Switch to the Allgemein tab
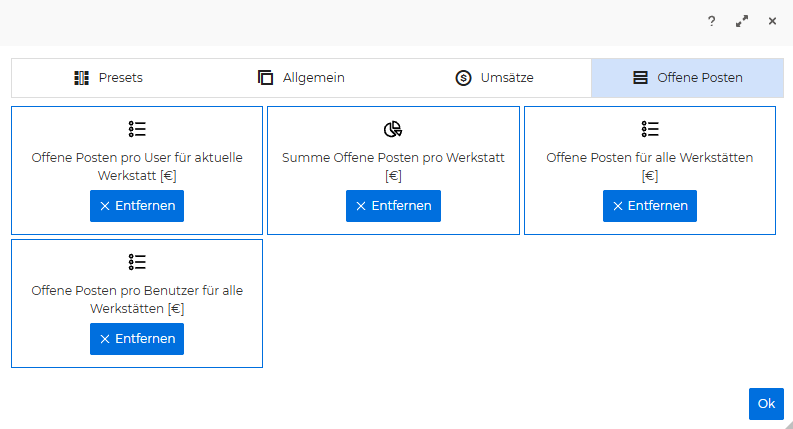 (x=301, y=78)
